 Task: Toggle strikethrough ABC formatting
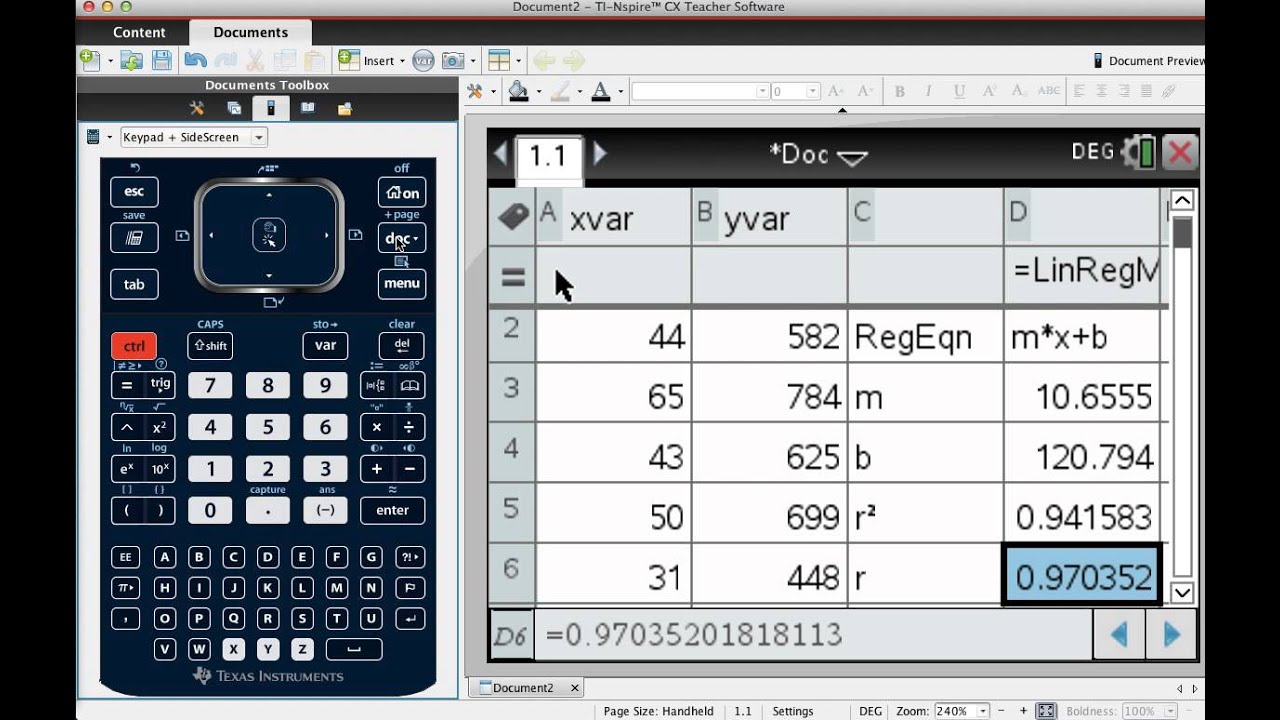1049,91
